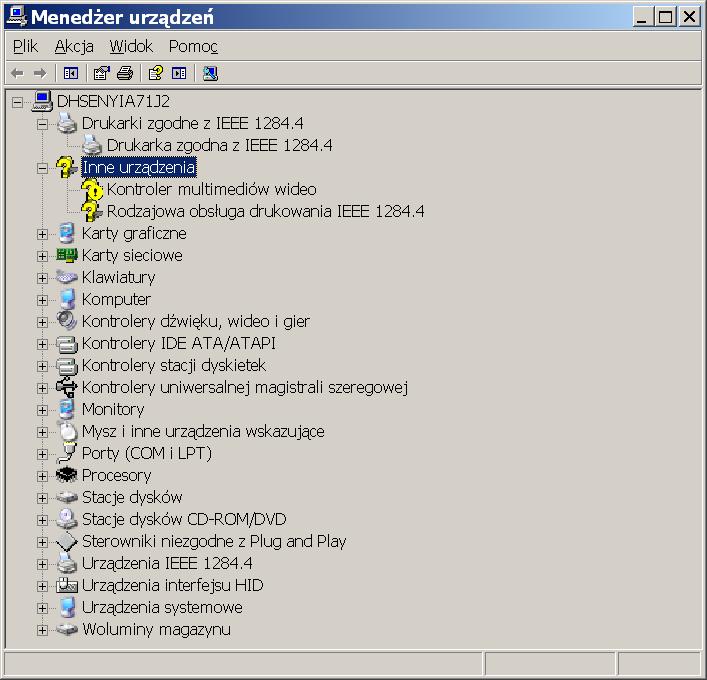Expand Urządzenia IEEE 1284.4 branch
The image size is (707, 680).
[42, 565]
